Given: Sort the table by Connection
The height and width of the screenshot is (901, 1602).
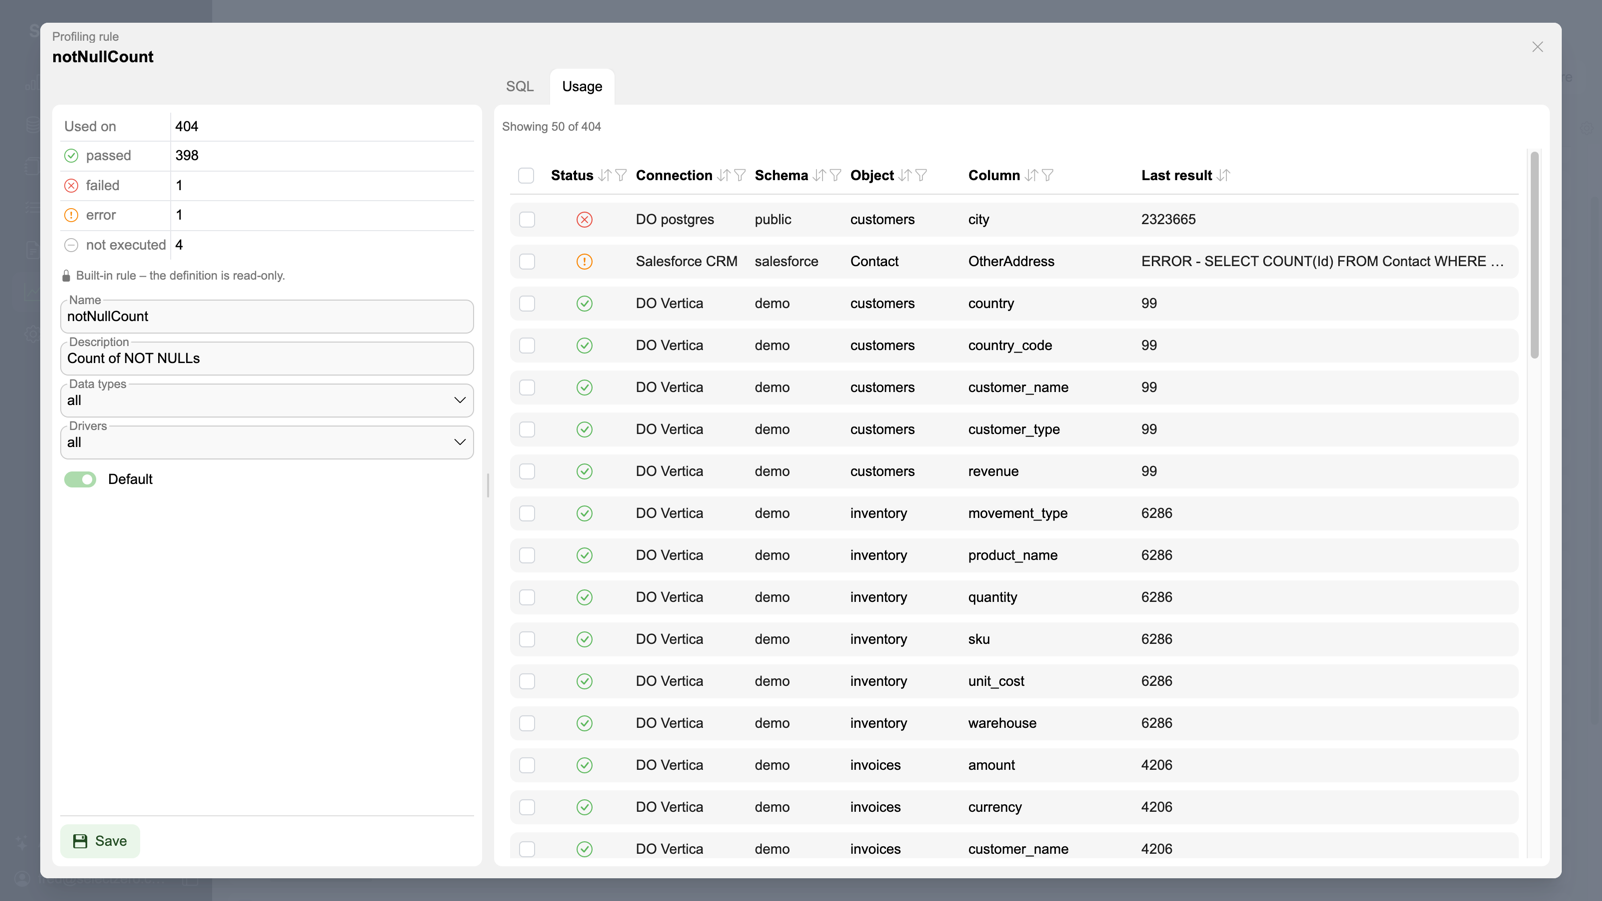Looking at the screenshot, I should pyautogui.click(x=724, y=175).
